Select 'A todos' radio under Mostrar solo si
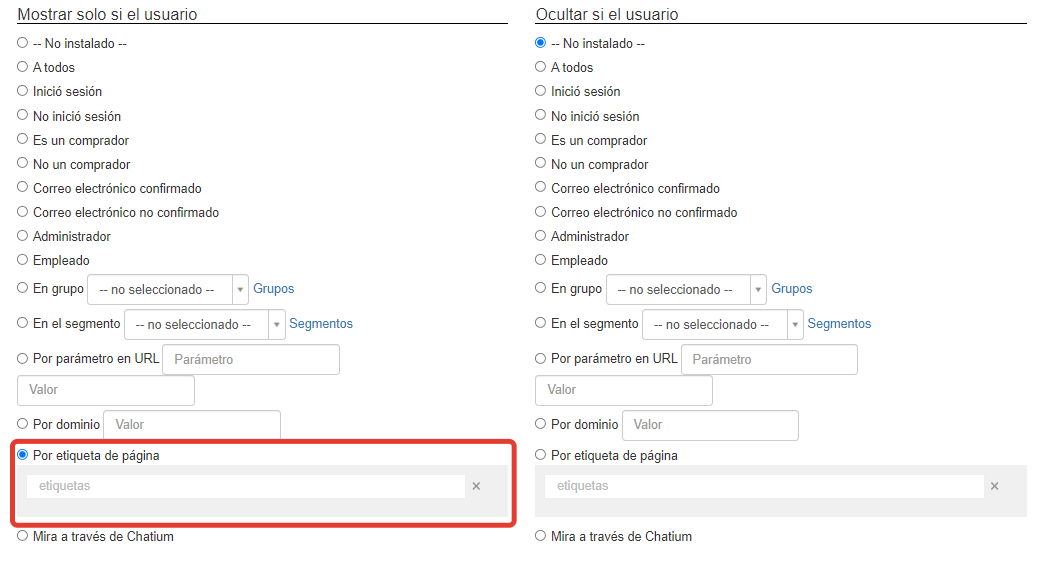 coord(23,67)
